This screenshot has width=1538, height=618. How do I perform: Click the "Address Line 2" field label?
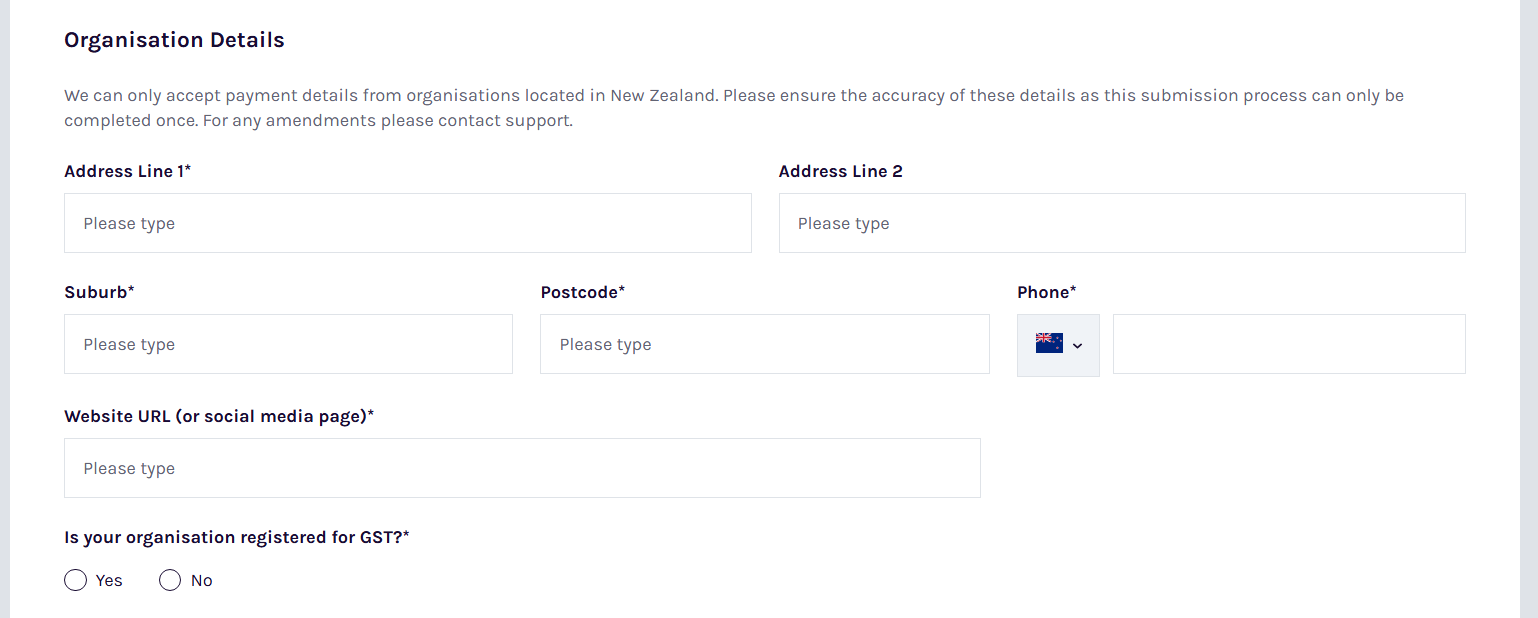(841, 171)
